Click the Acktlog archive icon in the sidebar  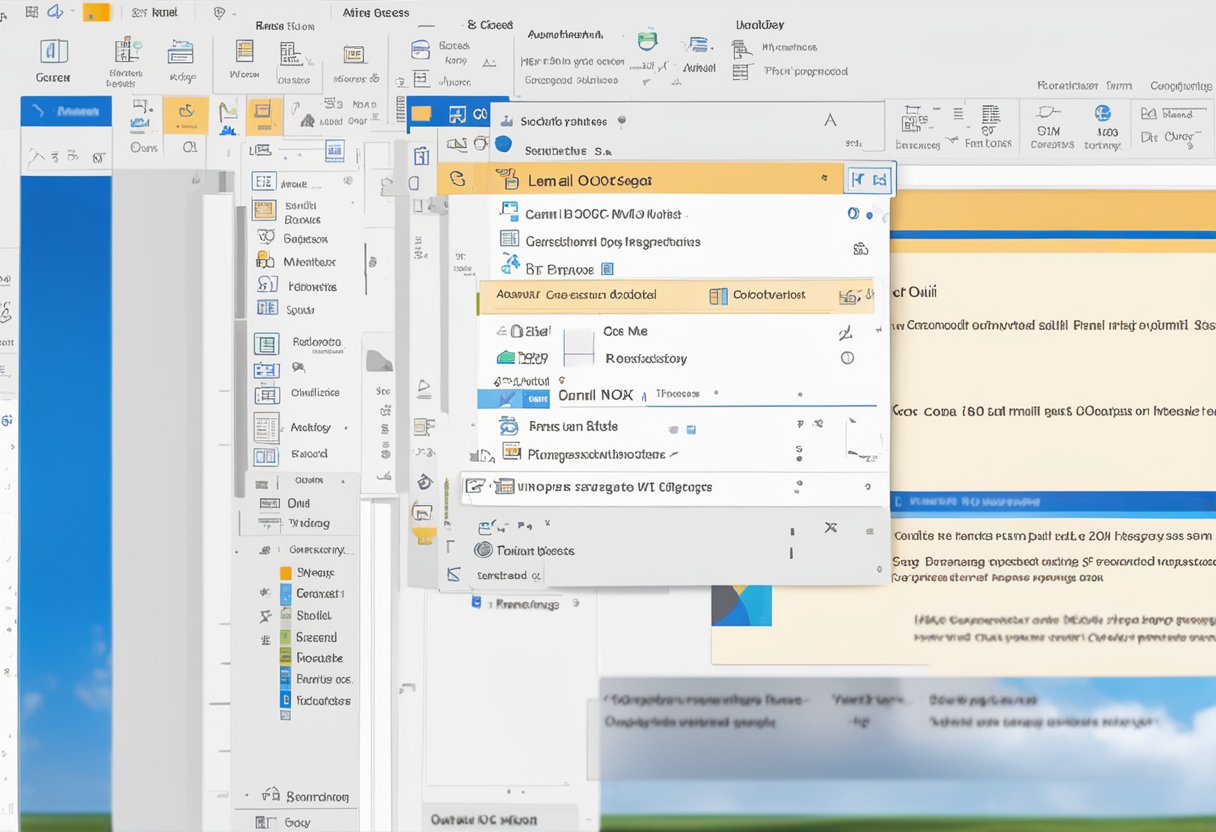click(x=267, y=426)
